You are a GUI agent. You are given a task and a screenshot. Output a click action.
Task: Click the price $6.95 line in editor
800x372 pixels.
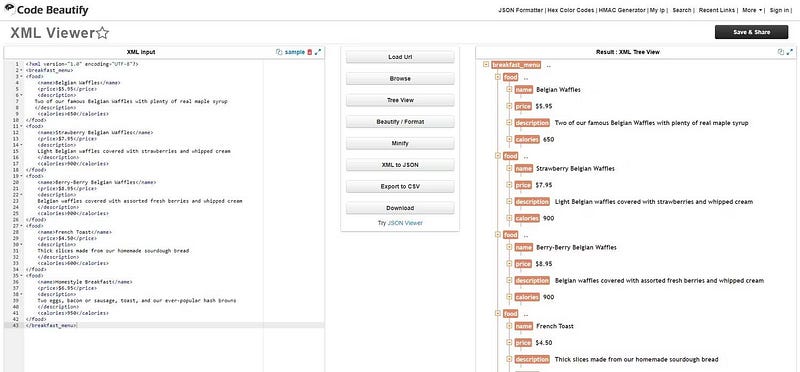67,288
